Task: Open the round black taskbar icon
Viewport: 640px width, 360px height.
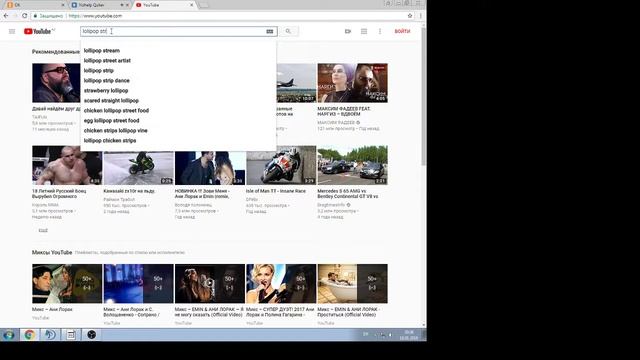Action: 92,335
